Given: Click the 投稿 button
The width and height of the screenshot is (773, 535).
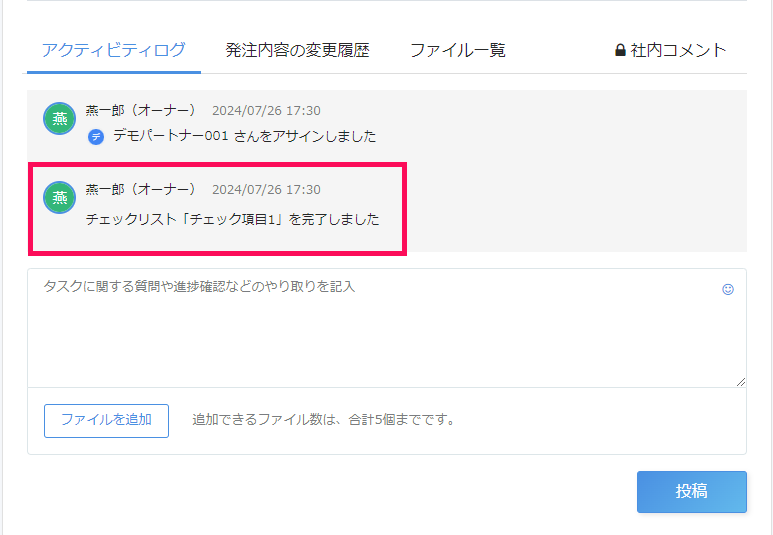Looking at the screenshot, I should (692, 492).
